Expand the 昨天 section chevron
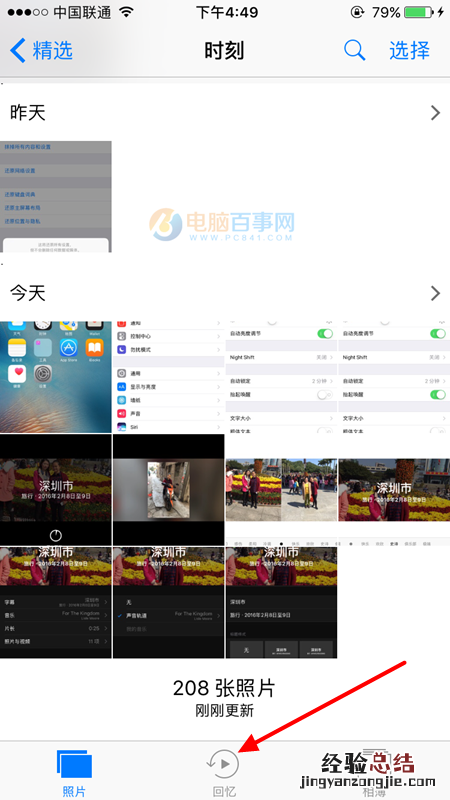Viewport: 450px width, 800px height. point(435,112)
